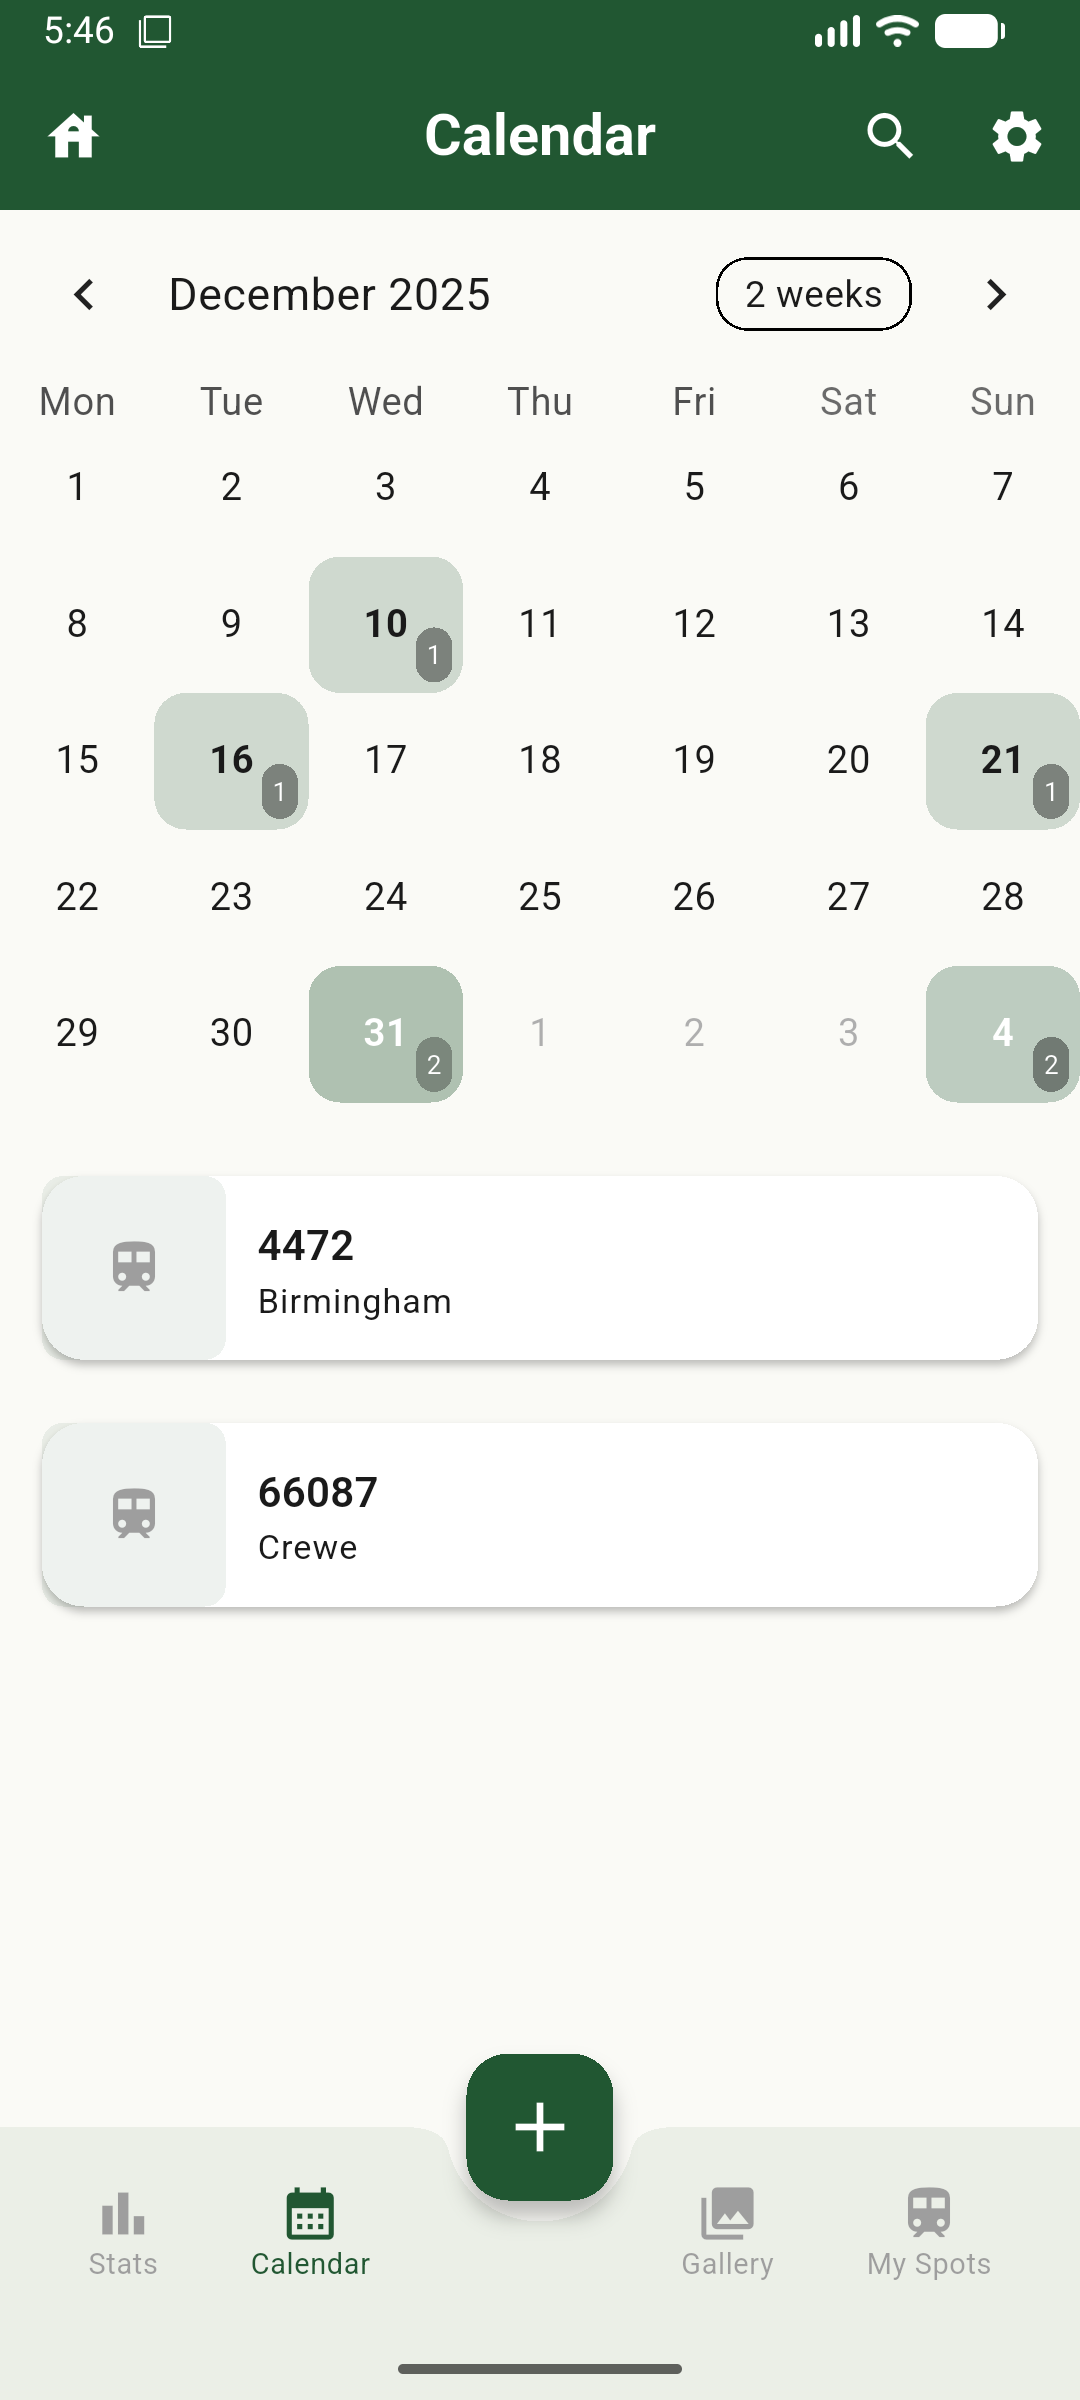Select highlighted December 31 date
This screenshot has height=2400, width=1080.
[385, 1033]
